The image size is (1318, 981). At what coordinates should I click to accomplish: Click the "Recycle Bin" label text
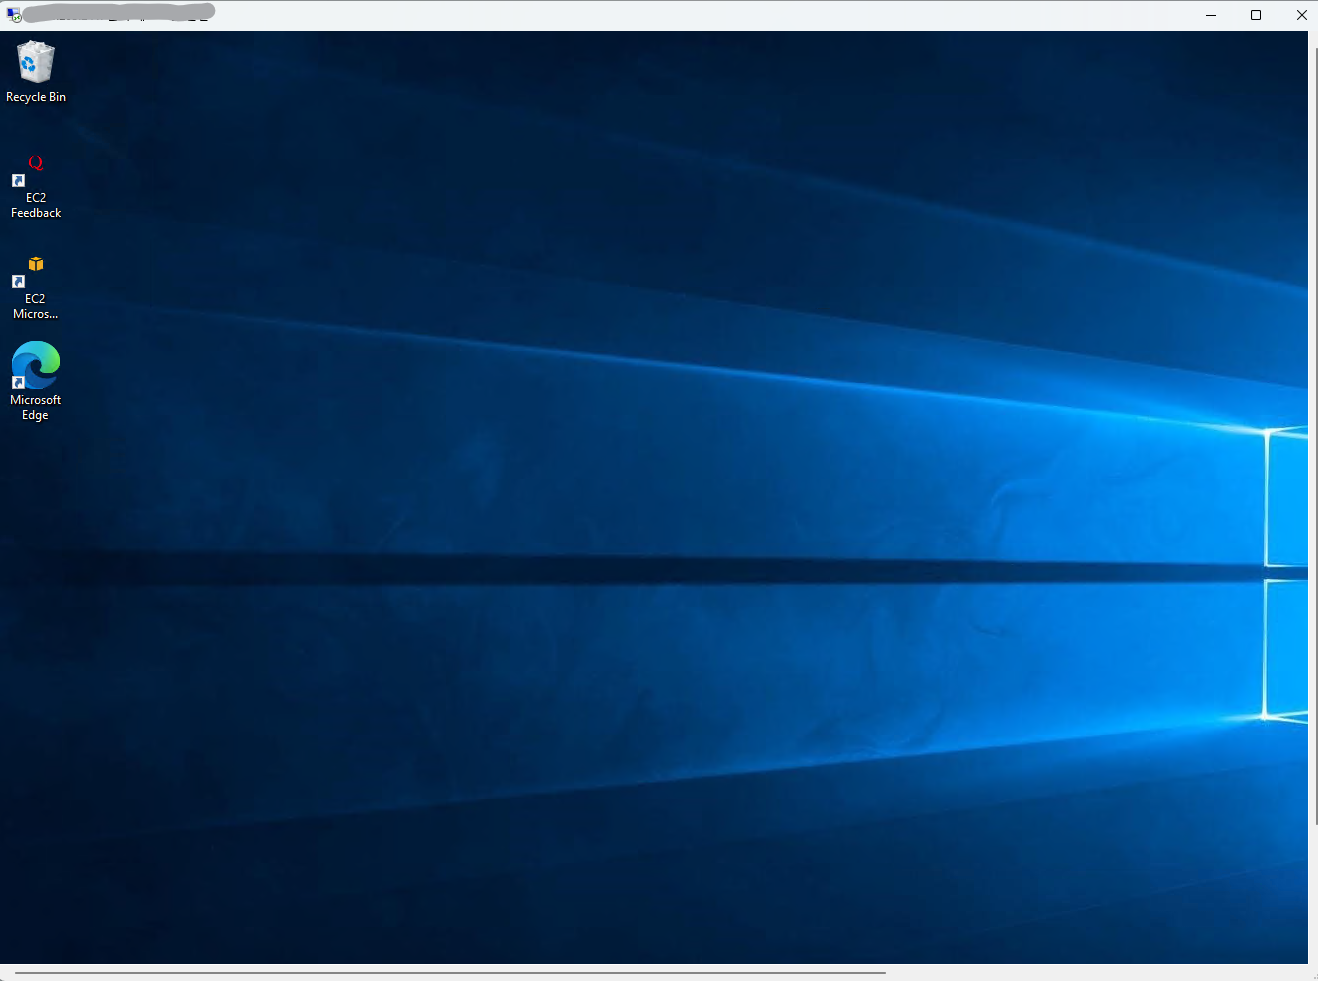point(36,97)
